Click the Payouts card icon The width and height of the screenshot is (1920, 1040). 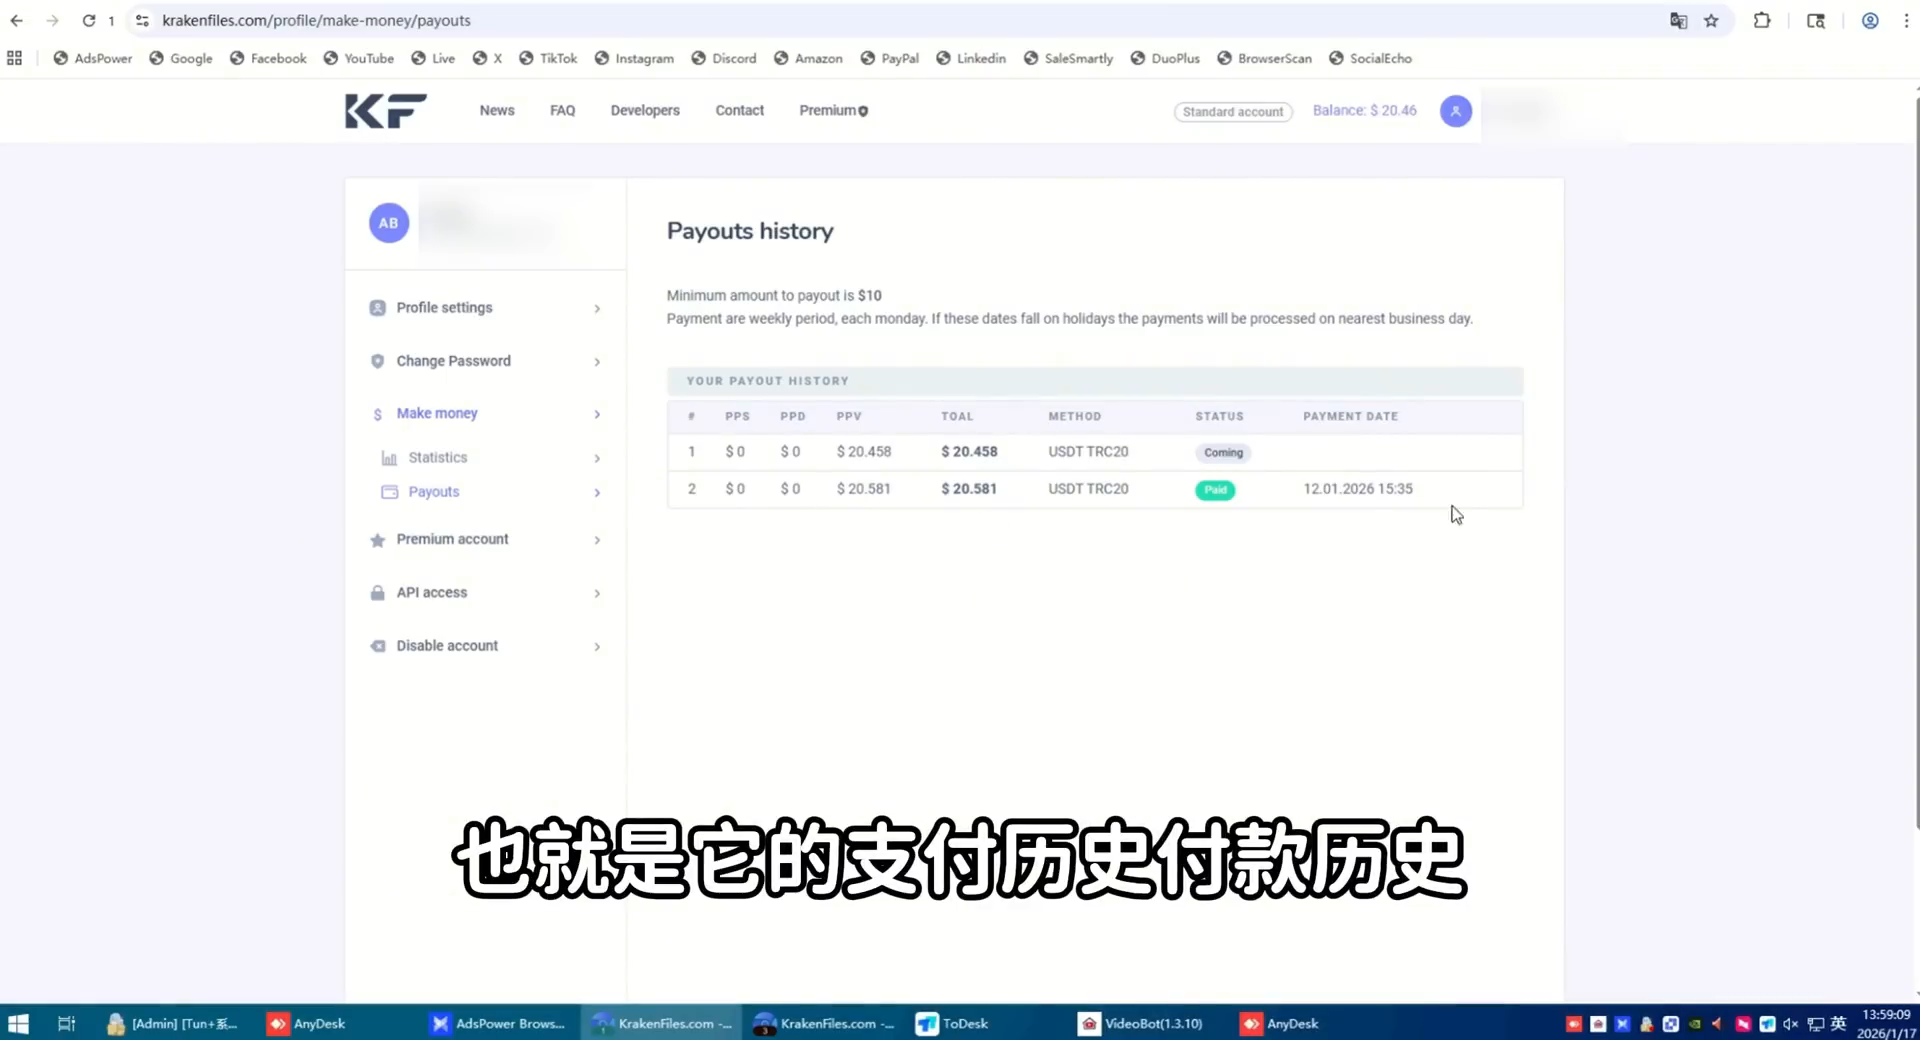(x=389, y=492)
